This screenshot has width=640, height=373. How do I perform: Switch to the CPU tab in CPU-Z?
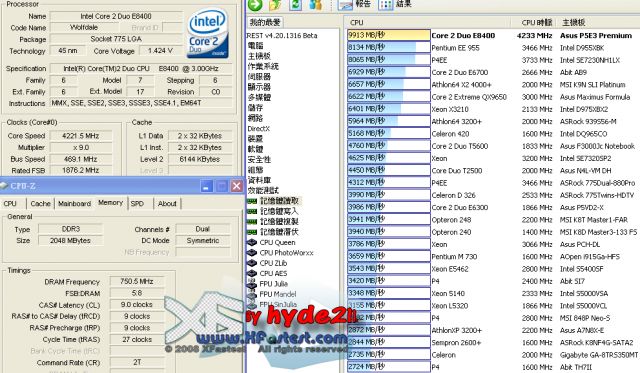click(10, 204)
